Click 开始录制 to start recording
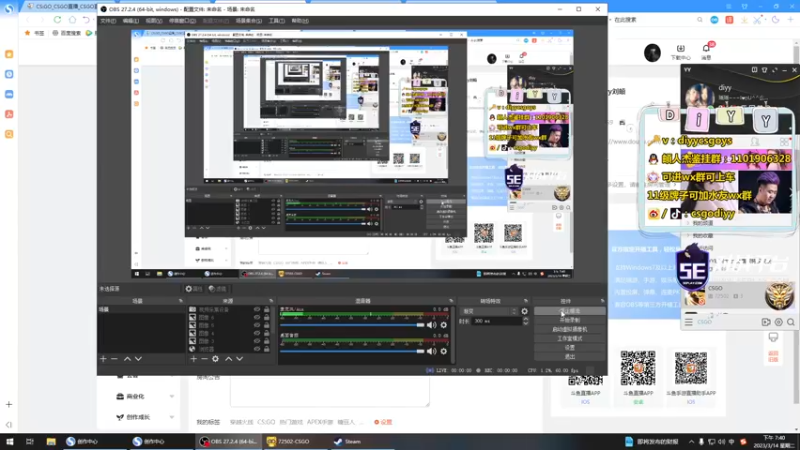 click(x=569, y=320)
